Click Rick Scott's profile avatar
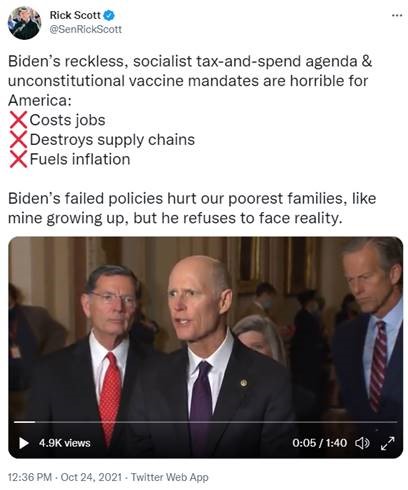 pyautogui.click(x=24, y=23)
